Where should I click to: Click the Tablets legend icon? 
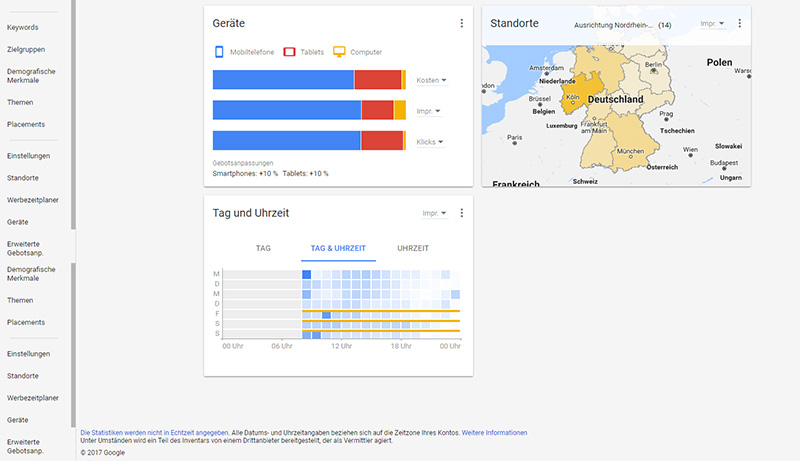point(289,52)
